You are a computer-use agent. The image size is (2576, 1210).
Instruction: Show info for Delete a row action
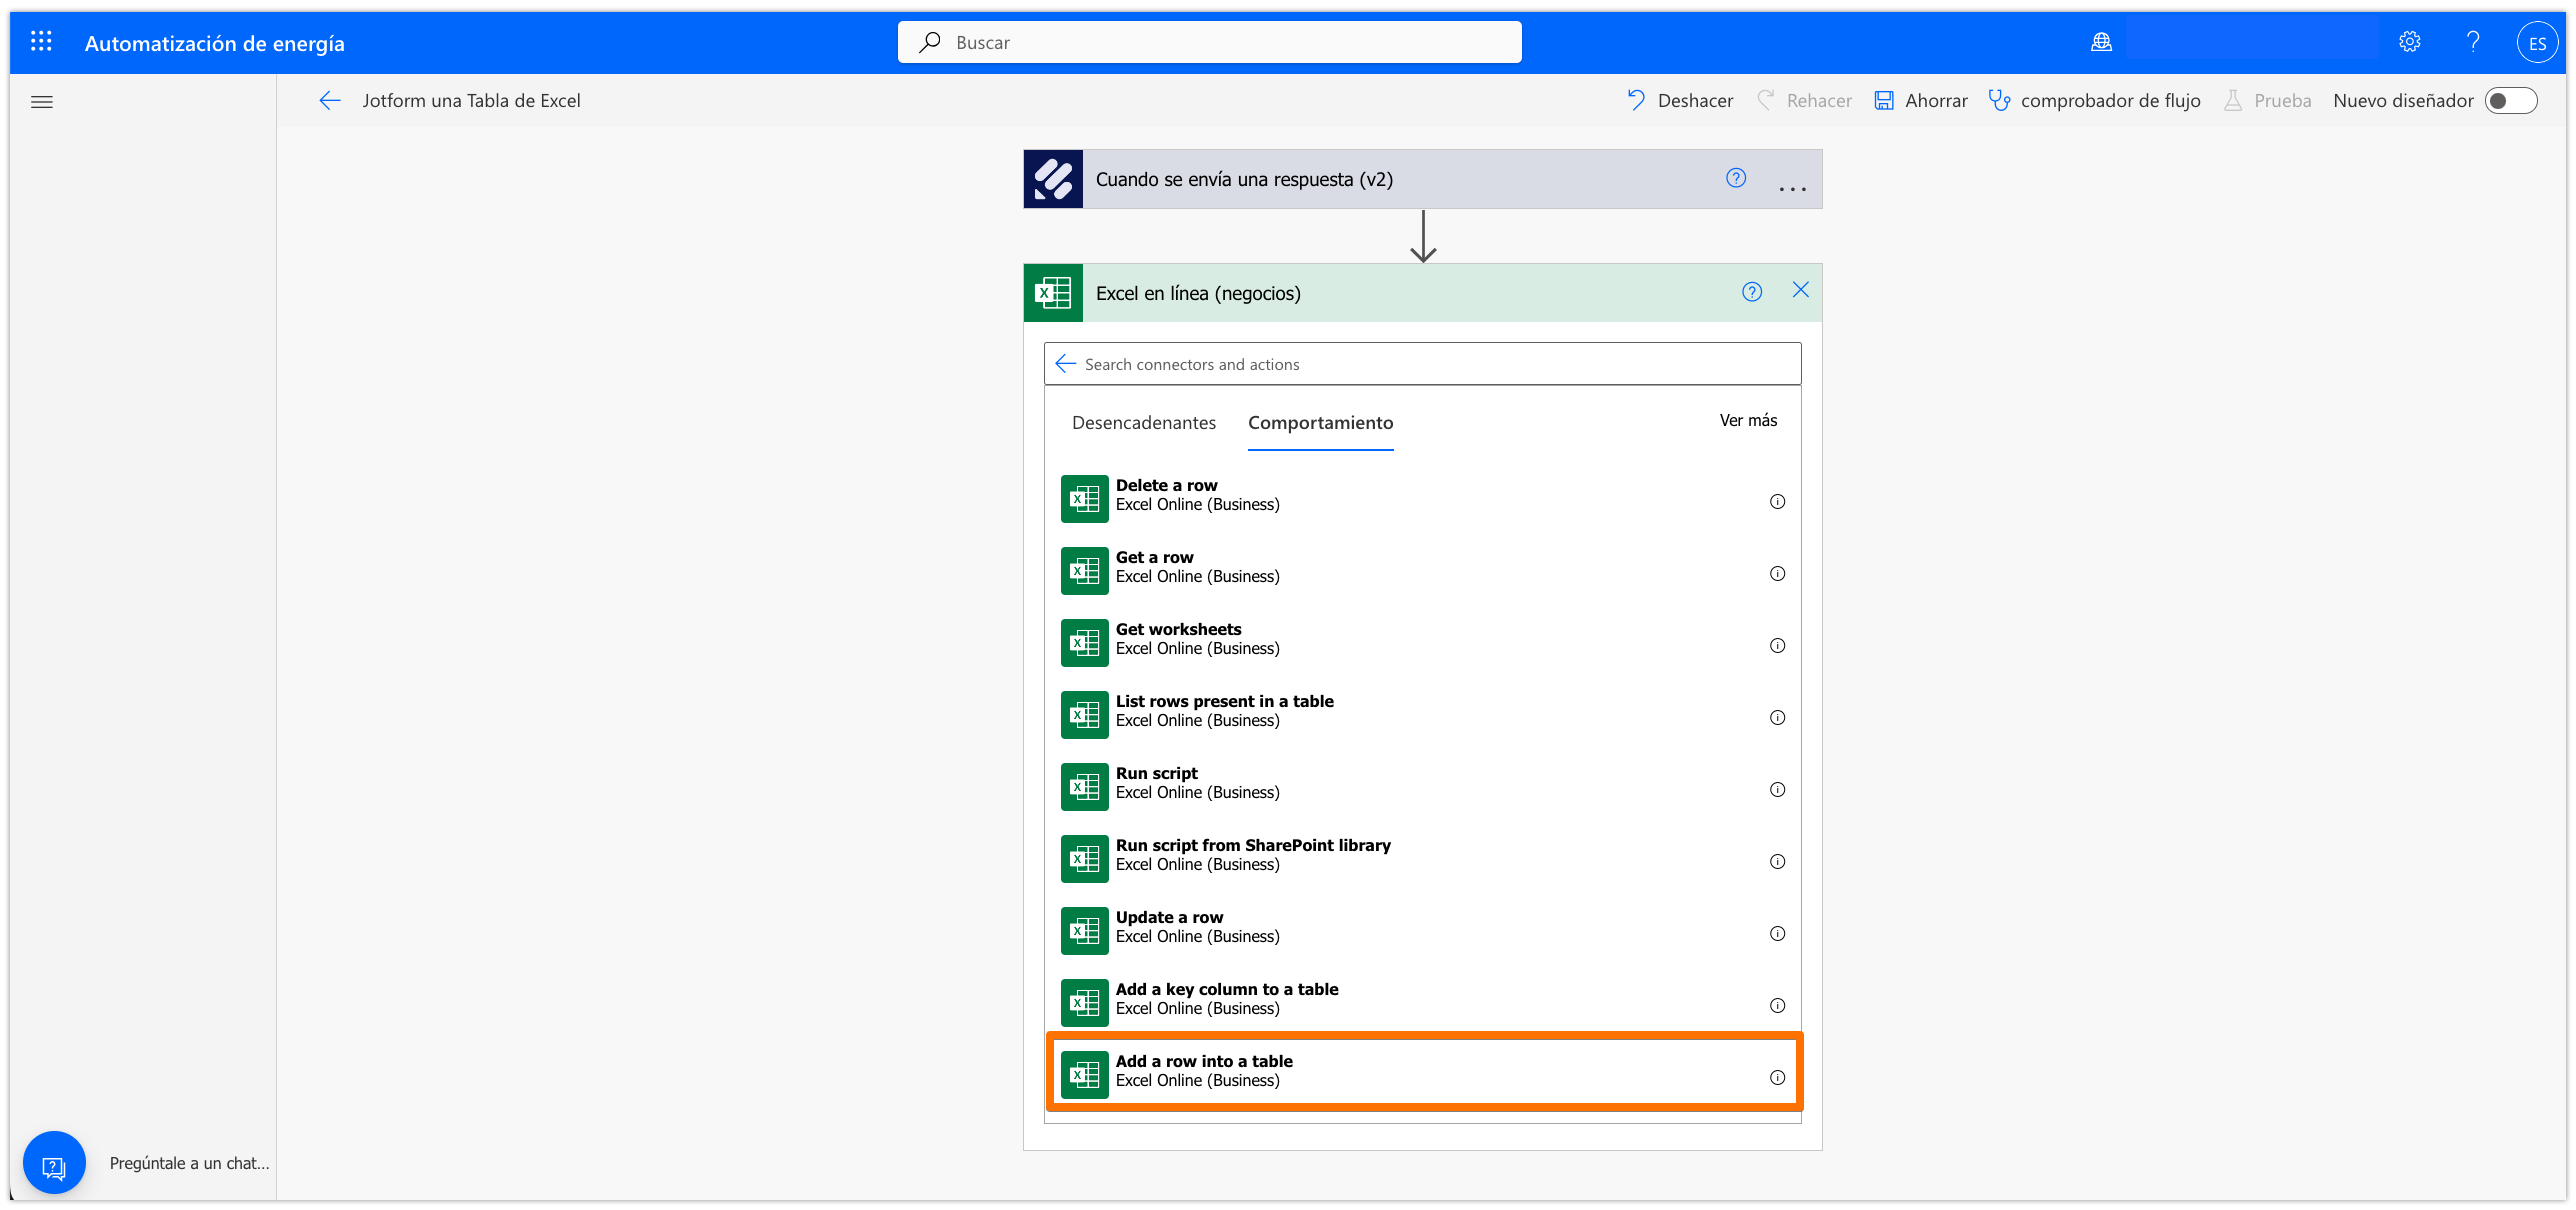[x=1777, y=502]
